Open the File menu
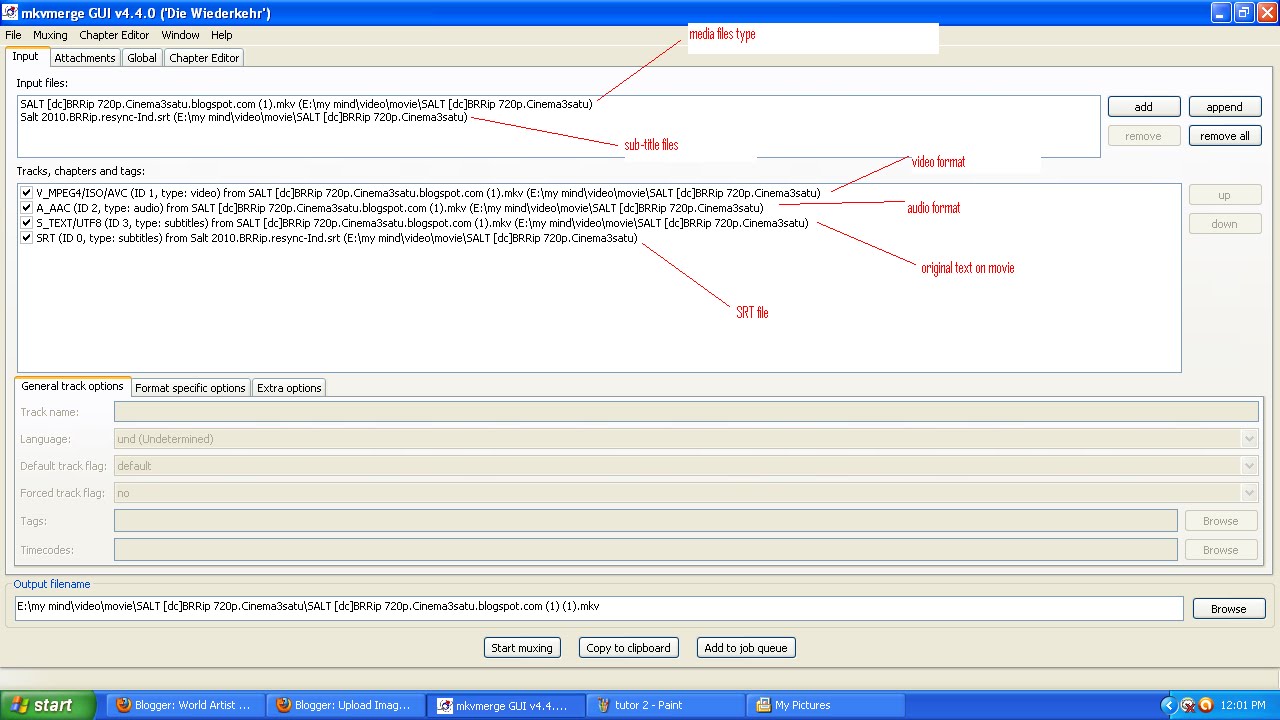 coord(13,35)
